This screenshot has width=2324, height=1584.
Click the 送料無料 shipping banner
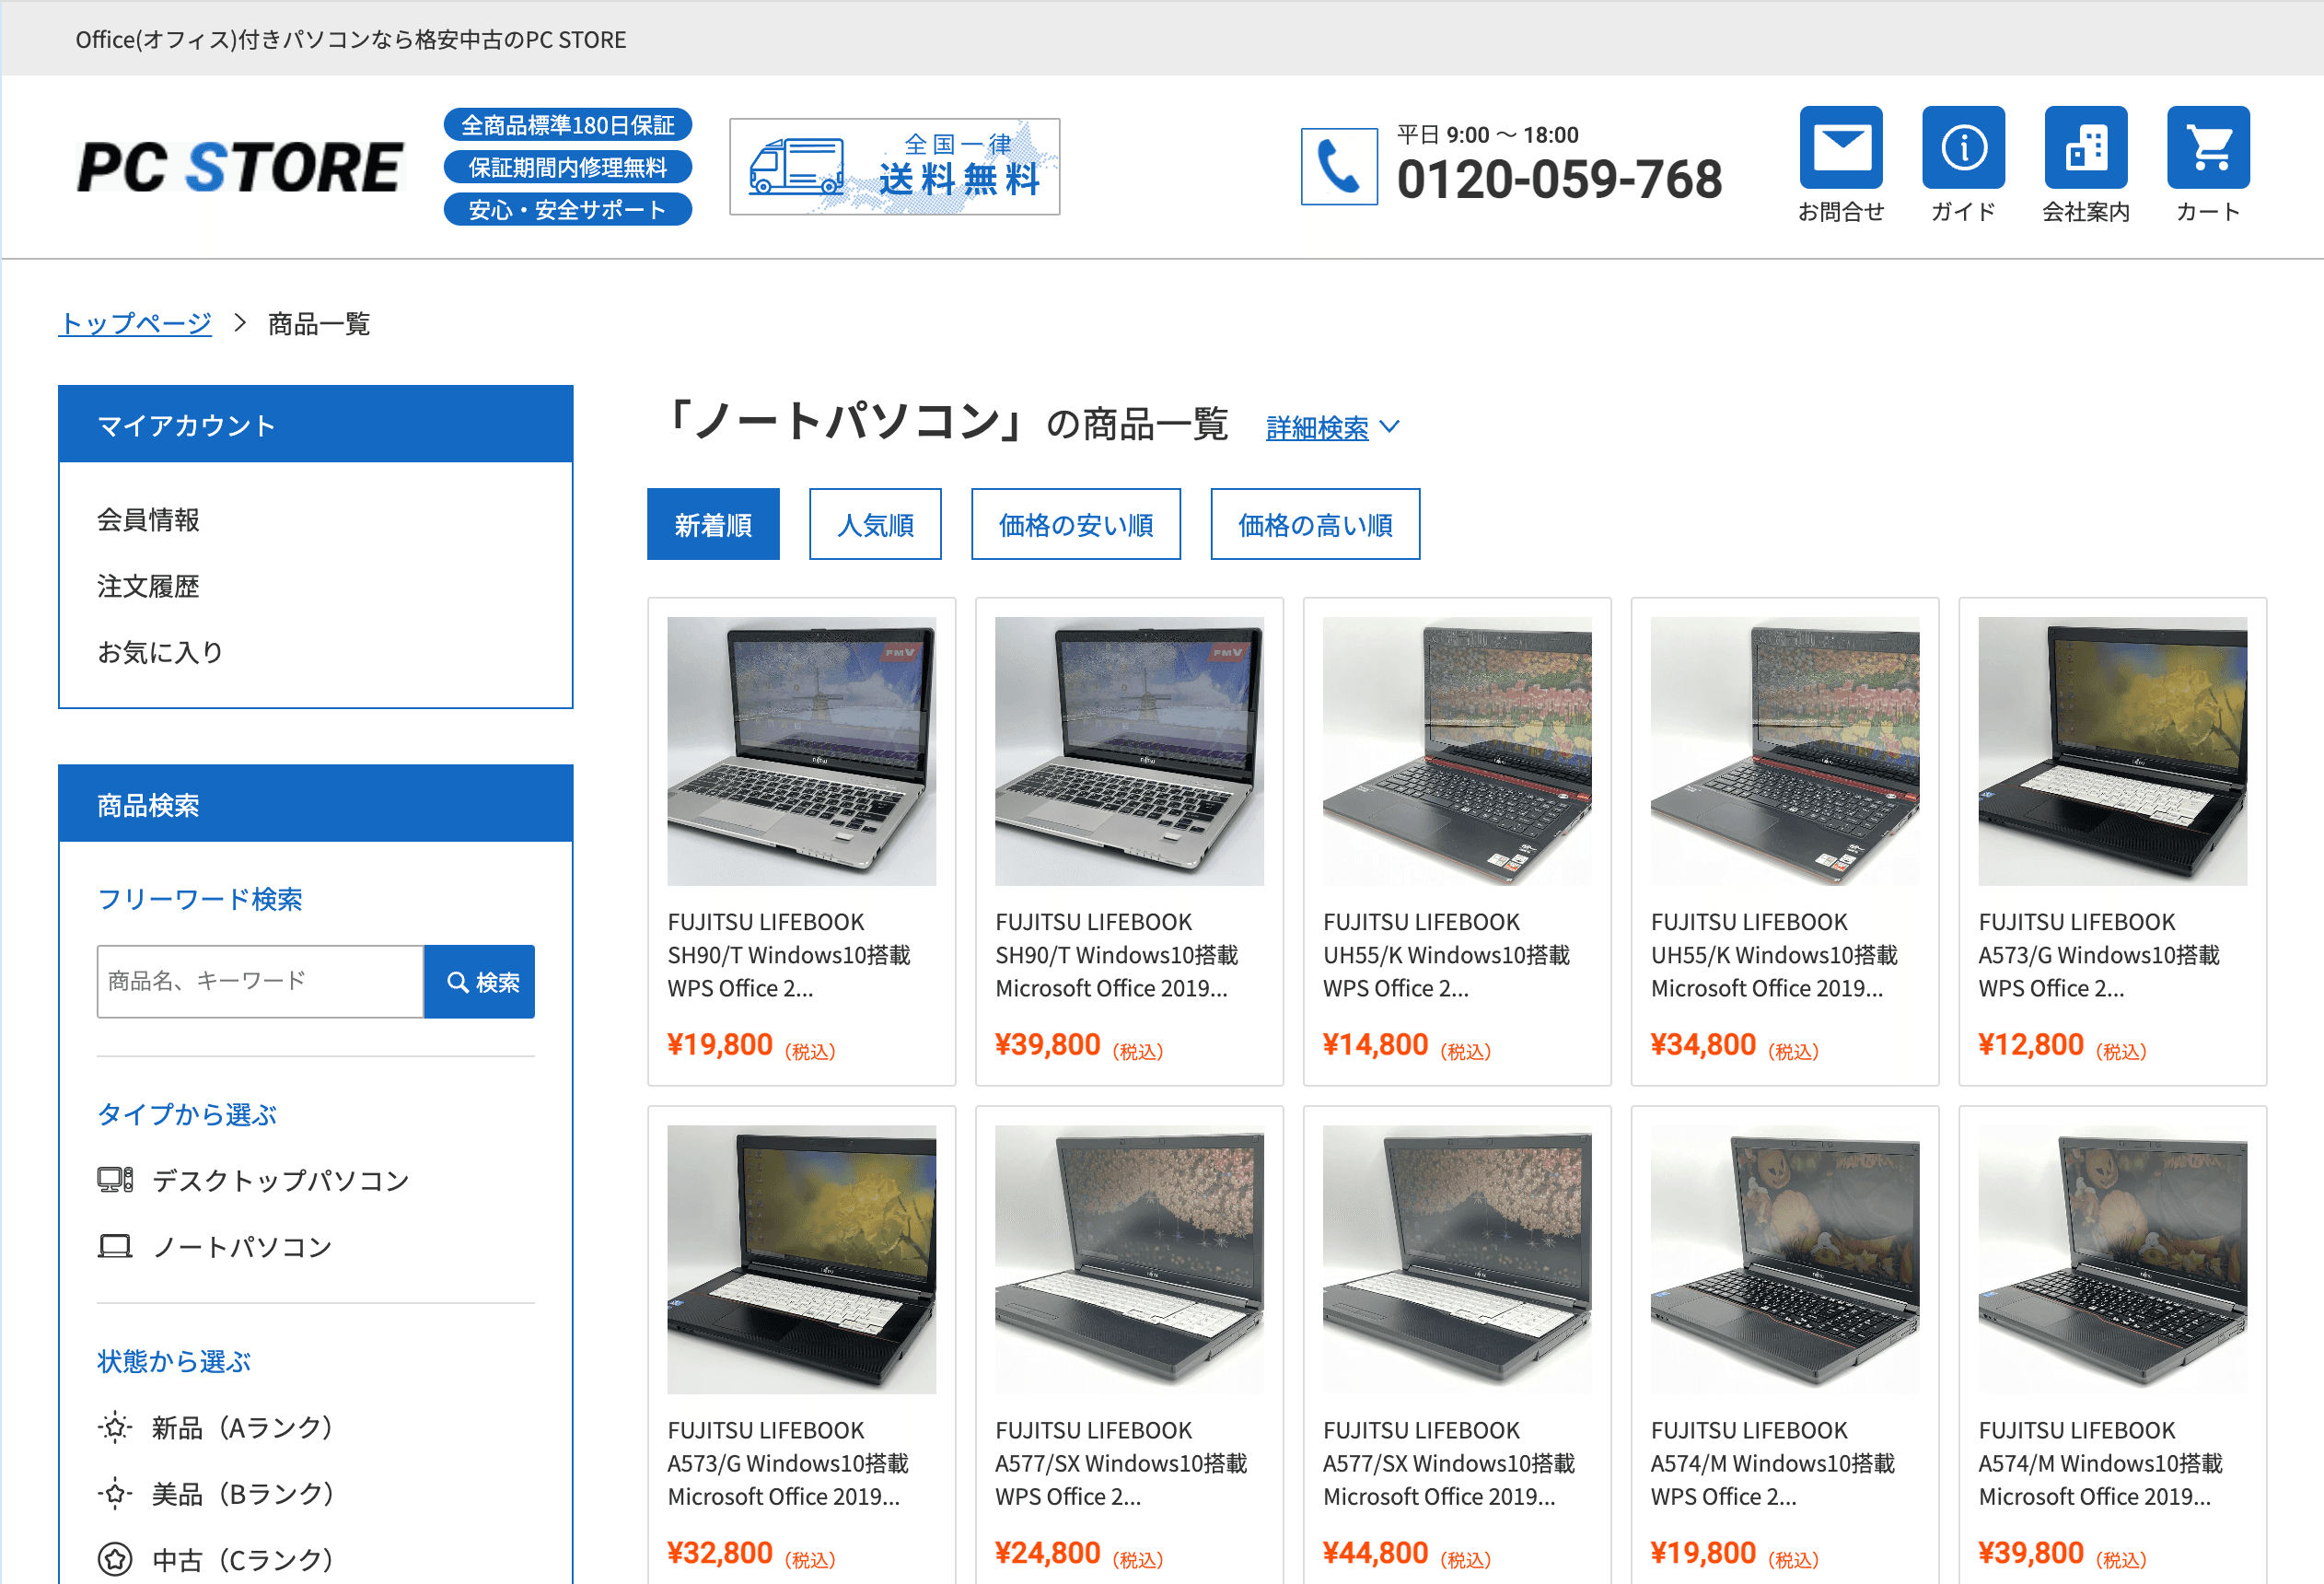895,167
